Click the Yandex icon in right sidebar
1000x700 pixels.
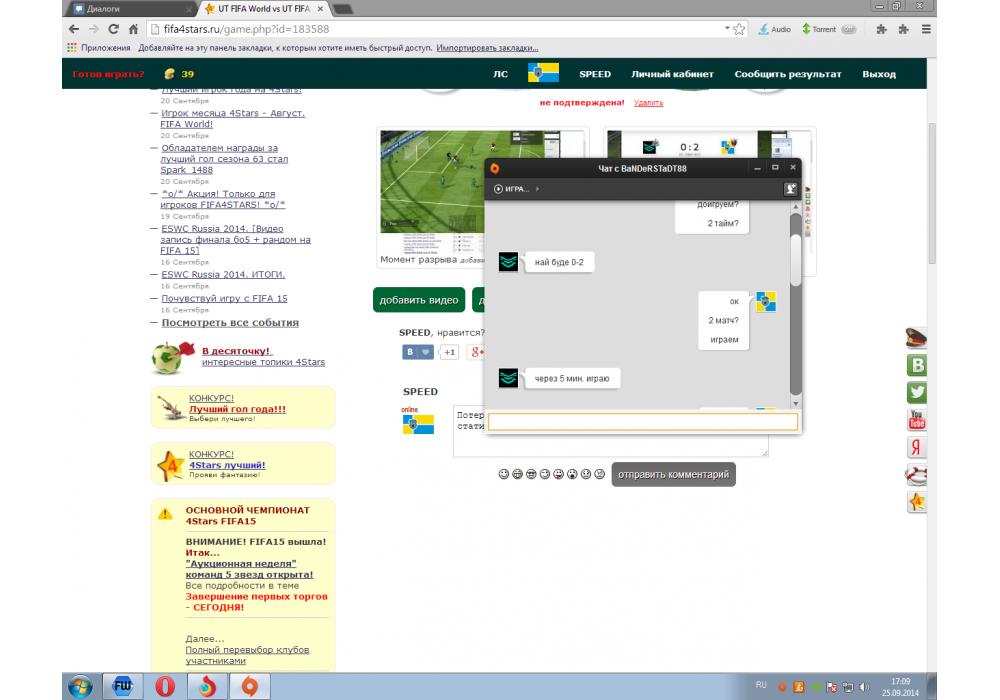pos(916,447)
